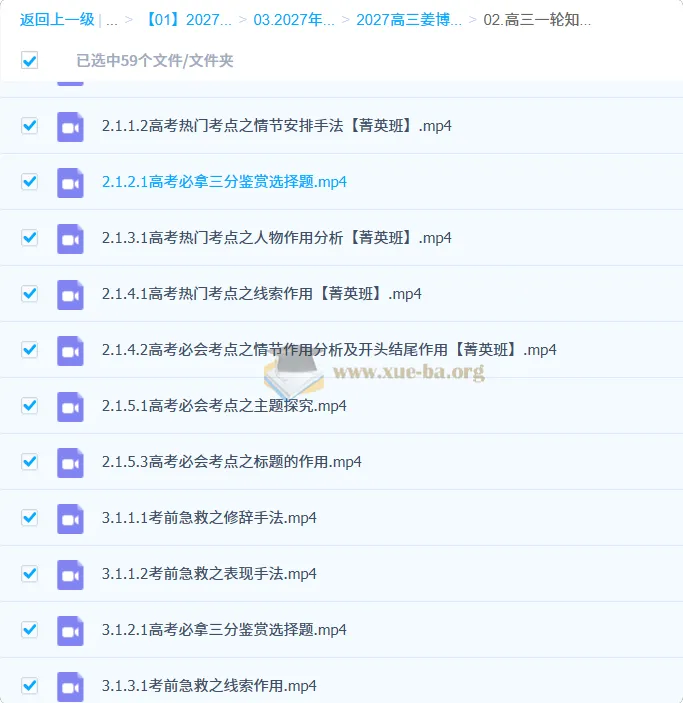Open the … ellipsis breadcrumb
Image resolution: width=683 pixels, height=703 pixels.
click(112, 21)
